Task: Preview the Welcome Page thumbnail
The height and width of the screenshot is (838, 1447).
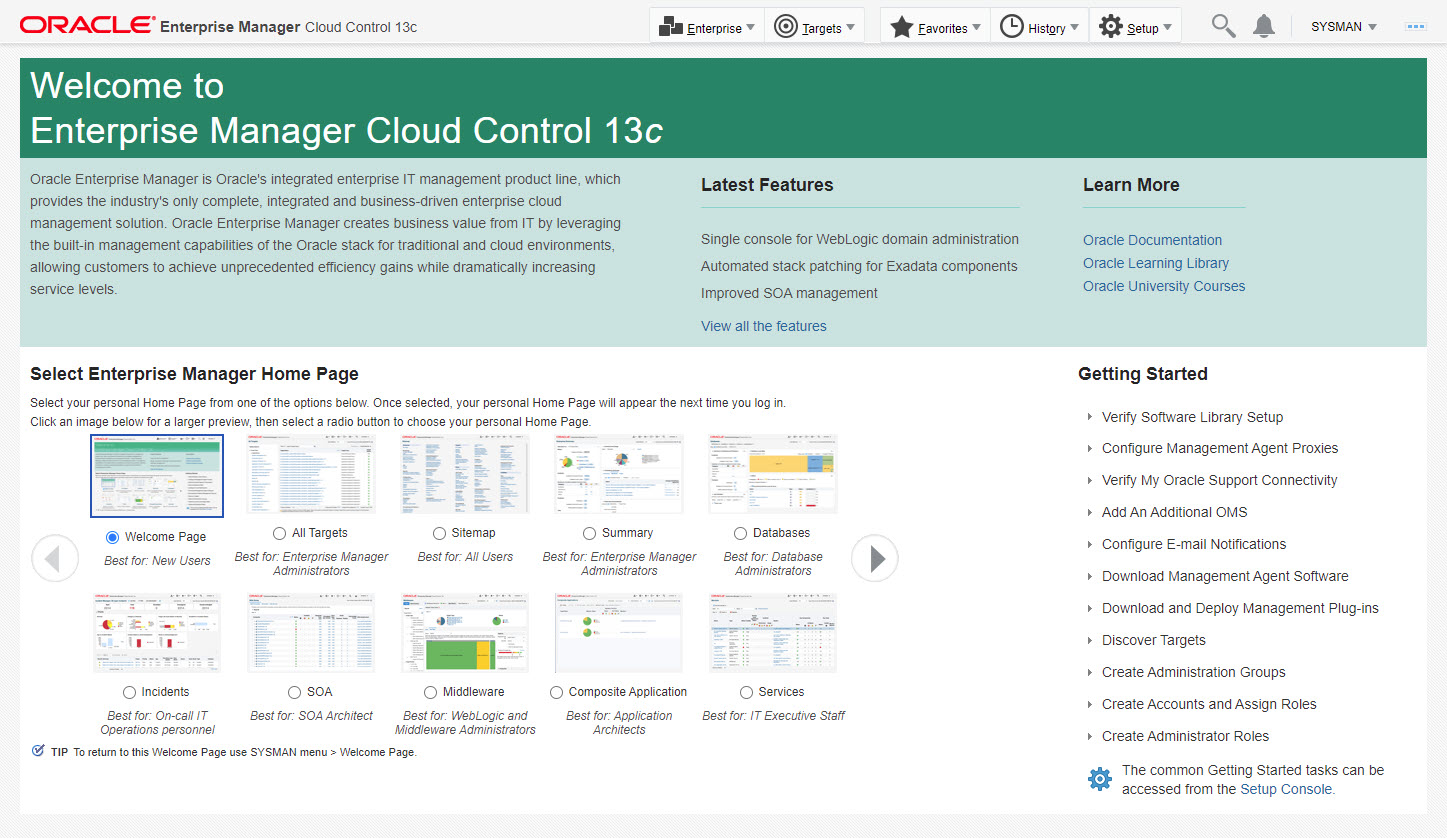Action: (x=157, y=475)
